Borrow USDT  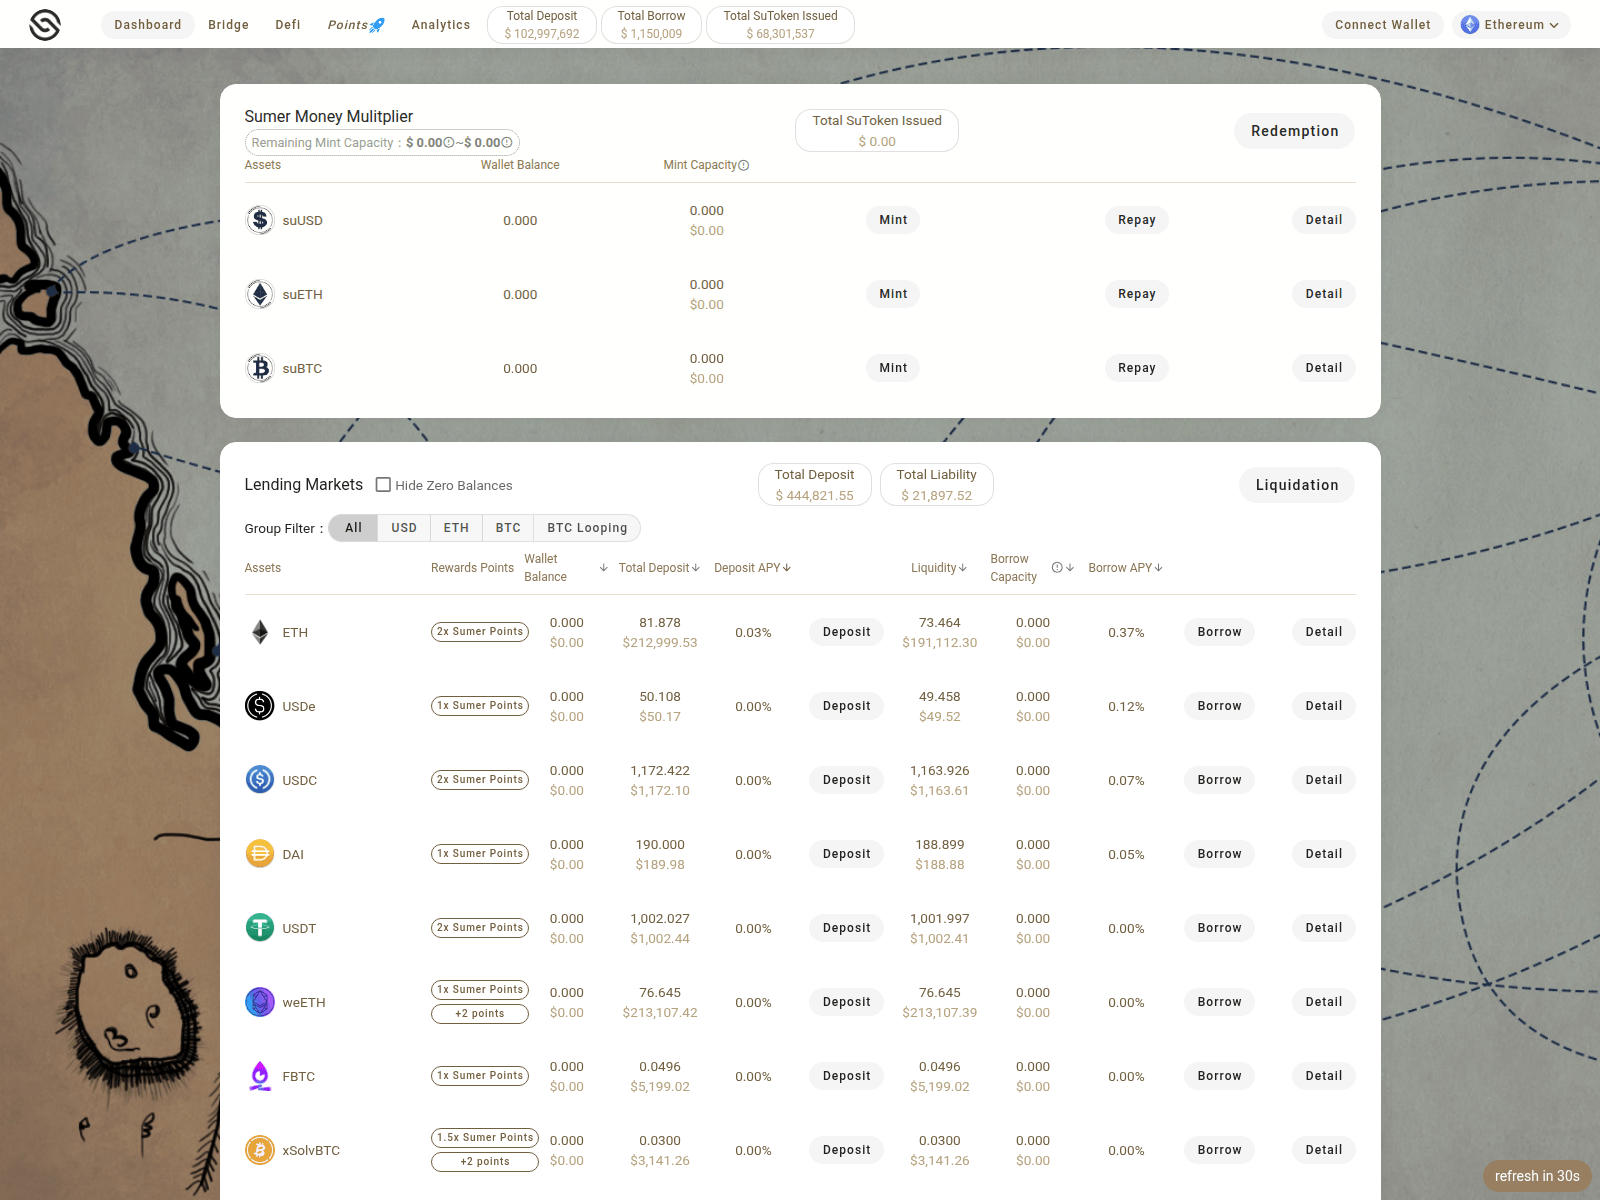tap(1220, 928)
